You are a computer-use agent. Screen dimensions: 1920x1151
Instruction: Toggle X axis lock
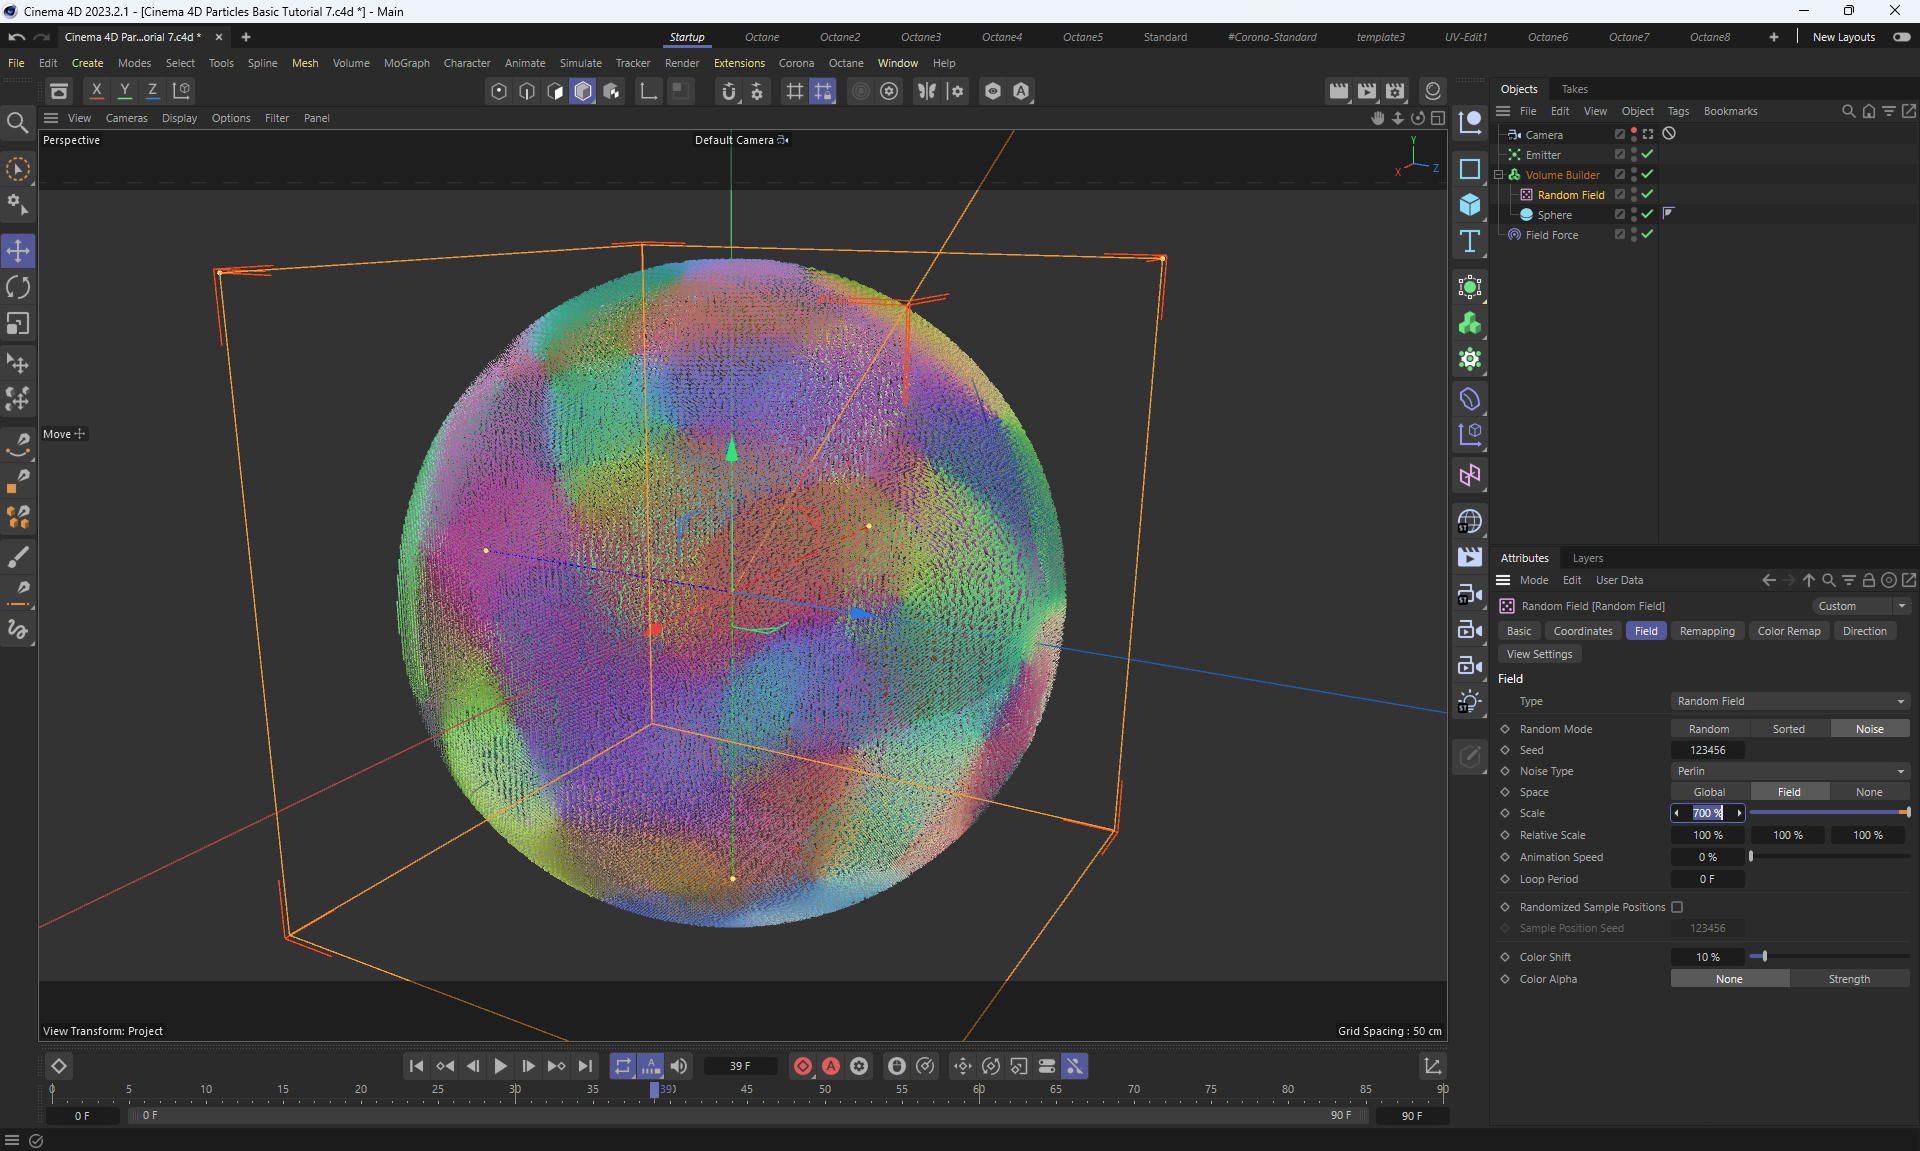click(x=96, y=90)
